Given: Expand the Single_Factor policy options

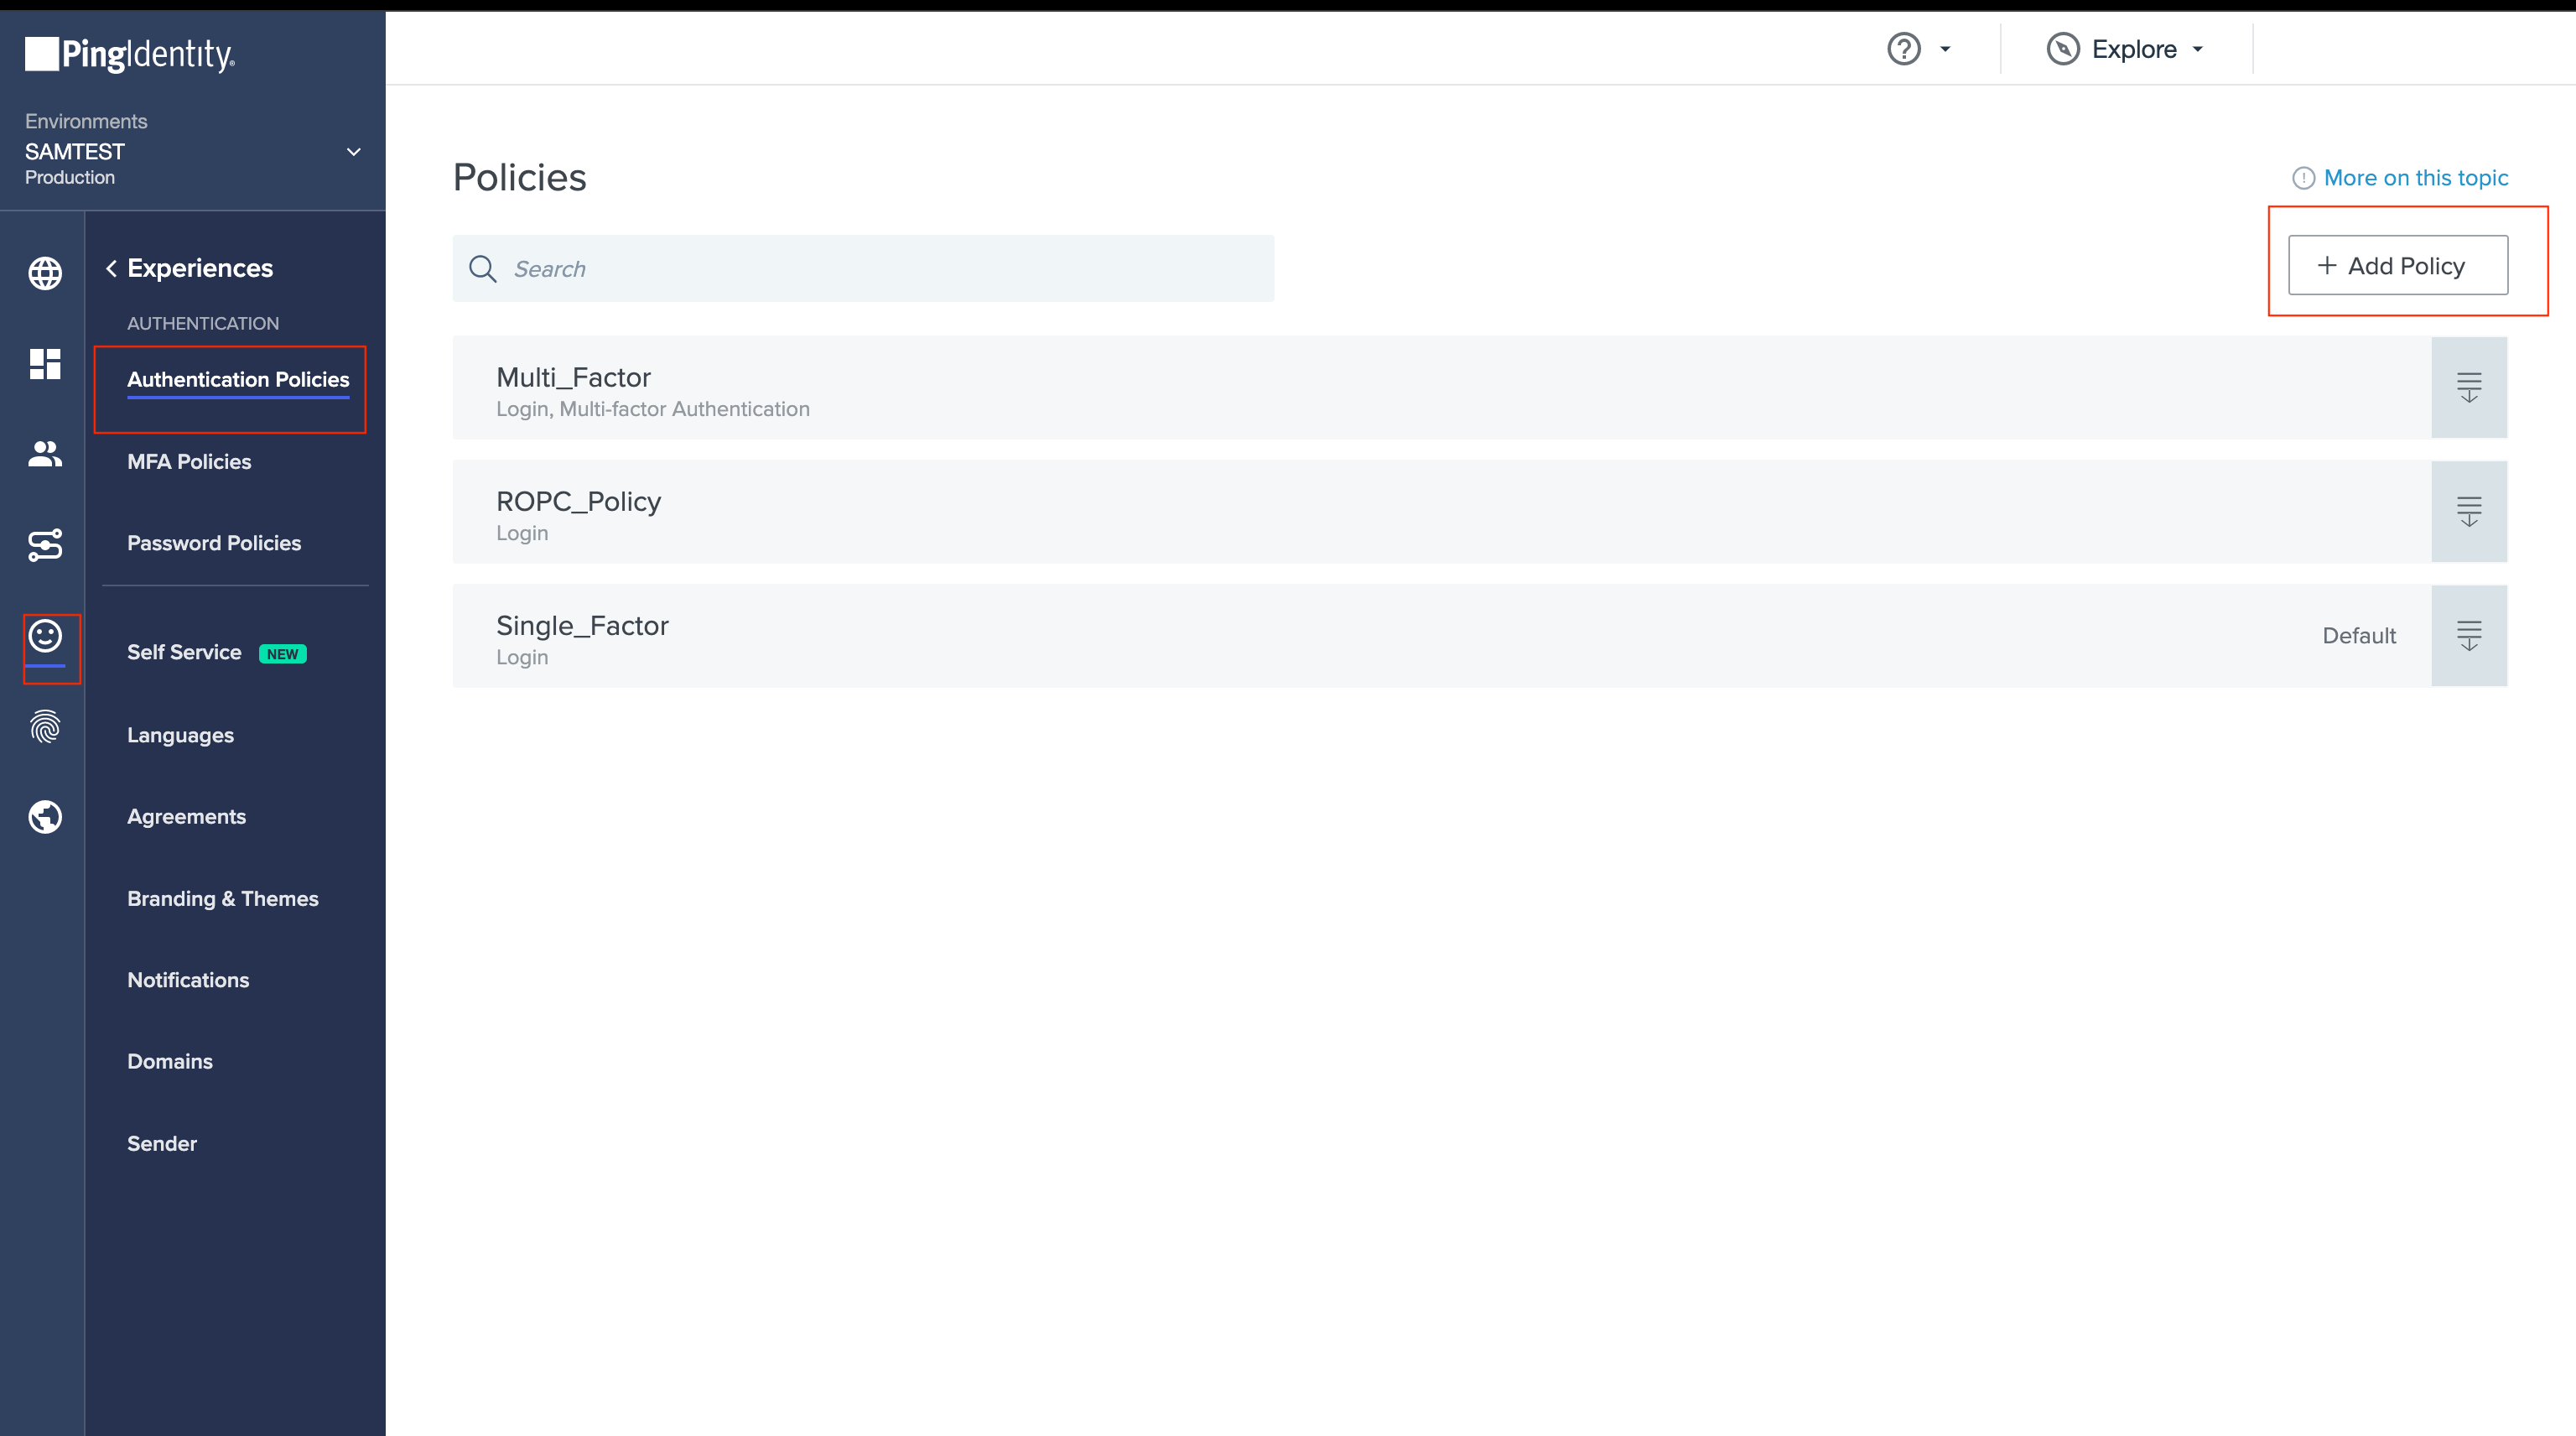Looking at the screenshot, I should tap(2470, 635).
